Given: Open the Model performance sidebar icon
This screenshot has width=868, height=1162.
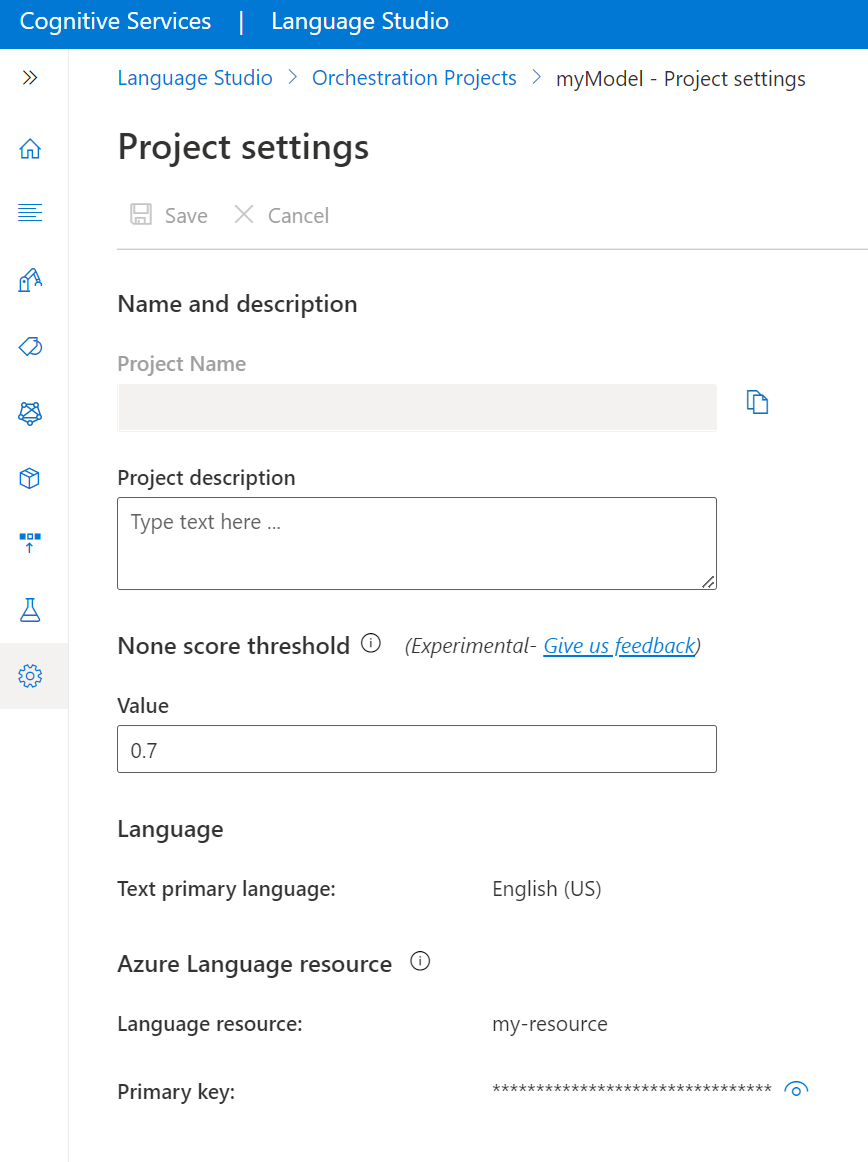Looking at the screenshot, I should [x=30, y=412].
